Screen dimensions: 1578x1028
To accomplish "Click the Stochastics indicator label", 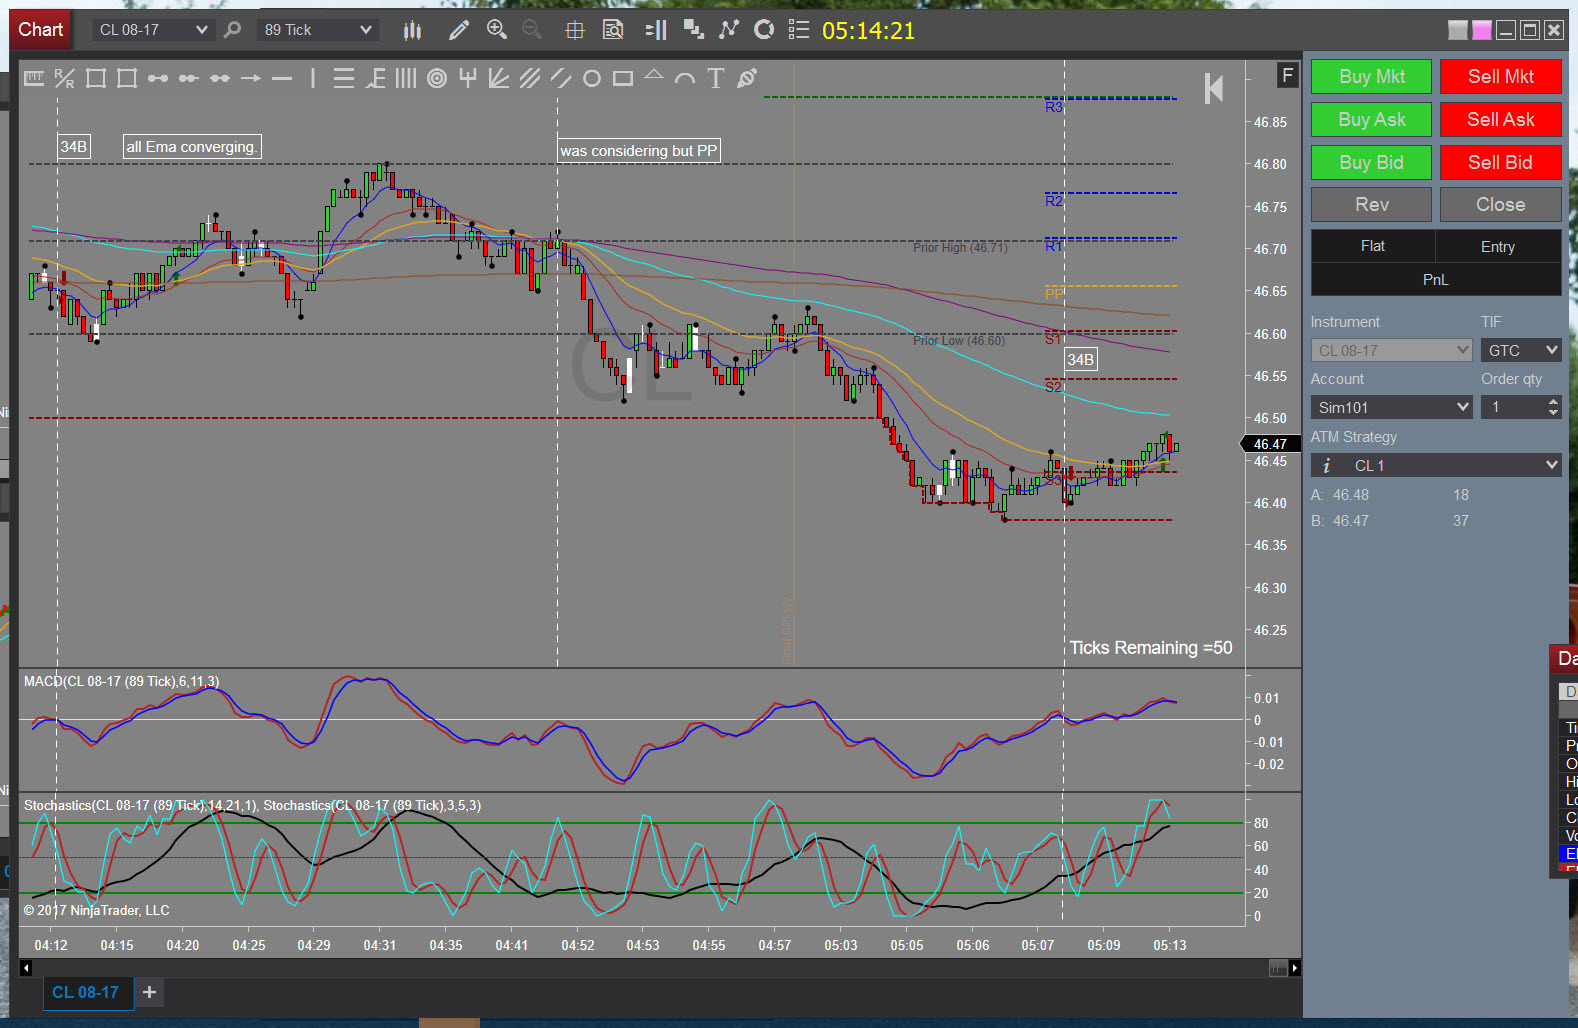I will coord(253,805).
